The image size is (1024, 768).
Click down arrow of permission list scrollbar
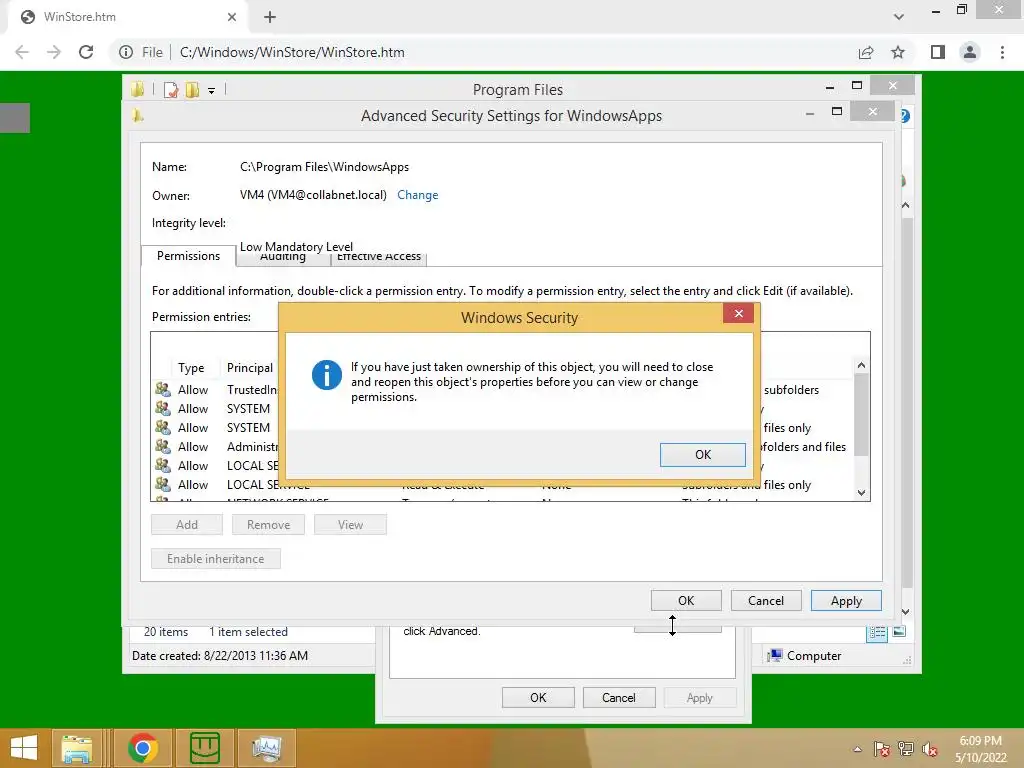[x=861, y=493]
